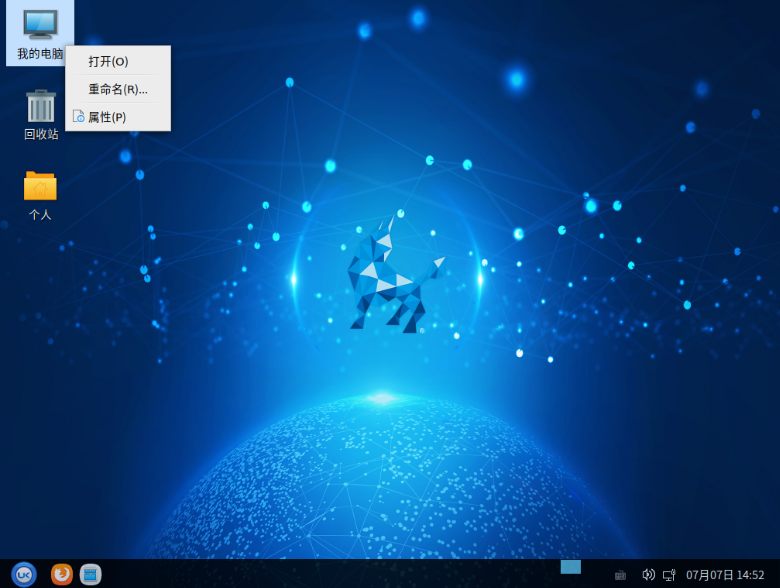The width and height of the screenshot is (780, 588).
Task: Choose 重命名(R)... from the context menu
Action: pos(118,89)
